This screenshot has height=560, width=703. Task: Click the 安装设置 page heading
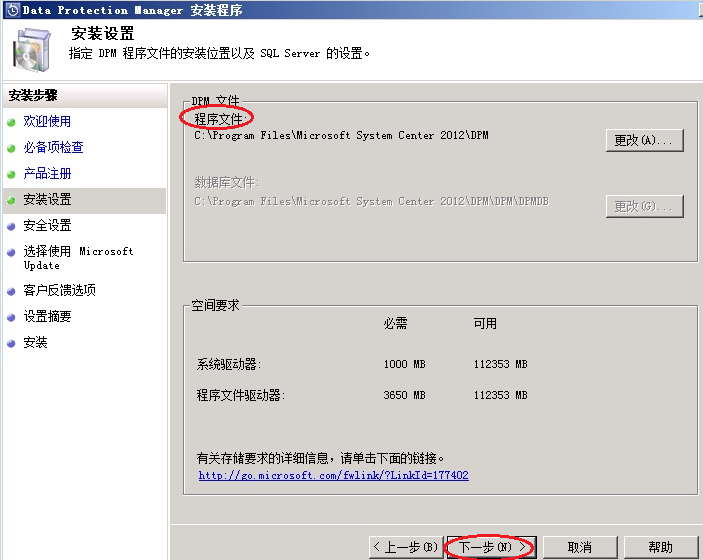103,33
